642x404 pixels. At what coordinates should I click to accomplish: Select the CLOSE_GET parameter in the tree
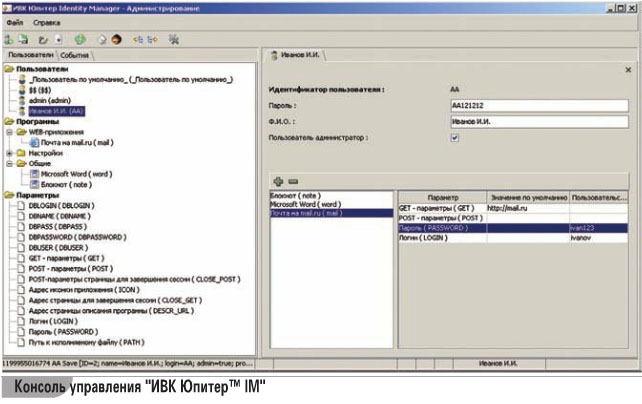pos(115,300)
